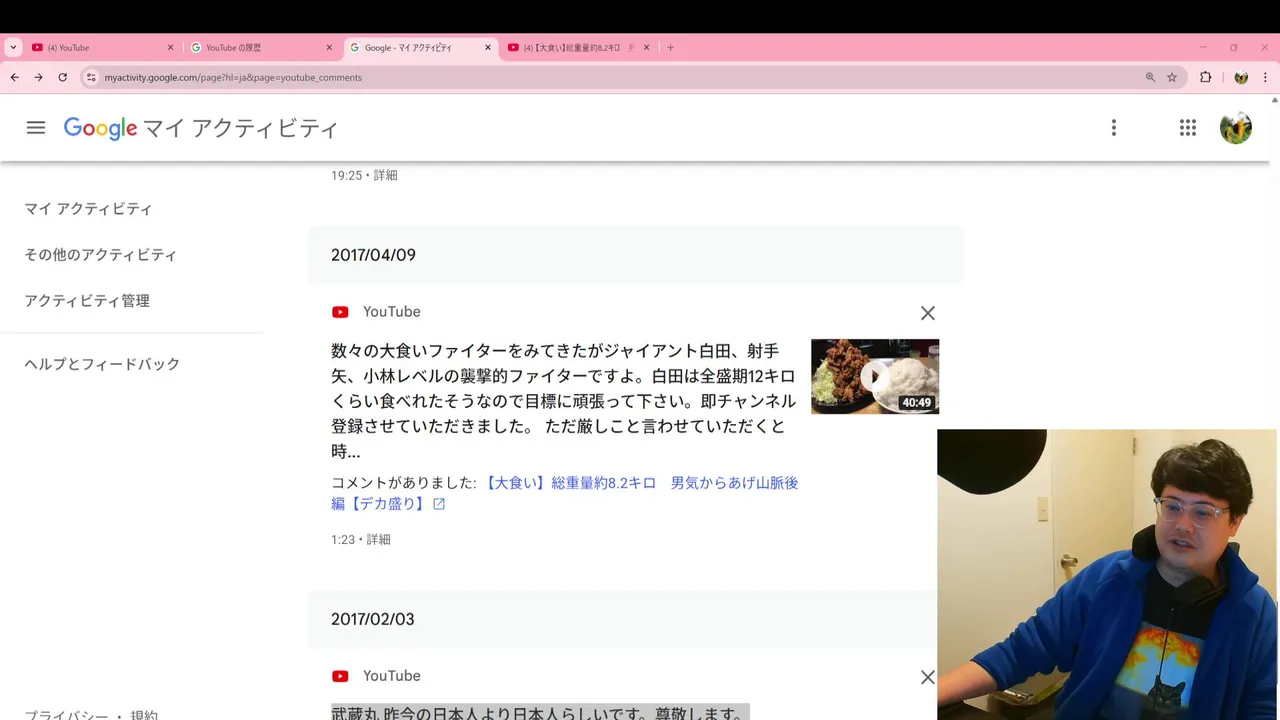Click the comment text starting 数々の大食いファイター
This screenshot has height=720, width=1280.
(564, 401)
